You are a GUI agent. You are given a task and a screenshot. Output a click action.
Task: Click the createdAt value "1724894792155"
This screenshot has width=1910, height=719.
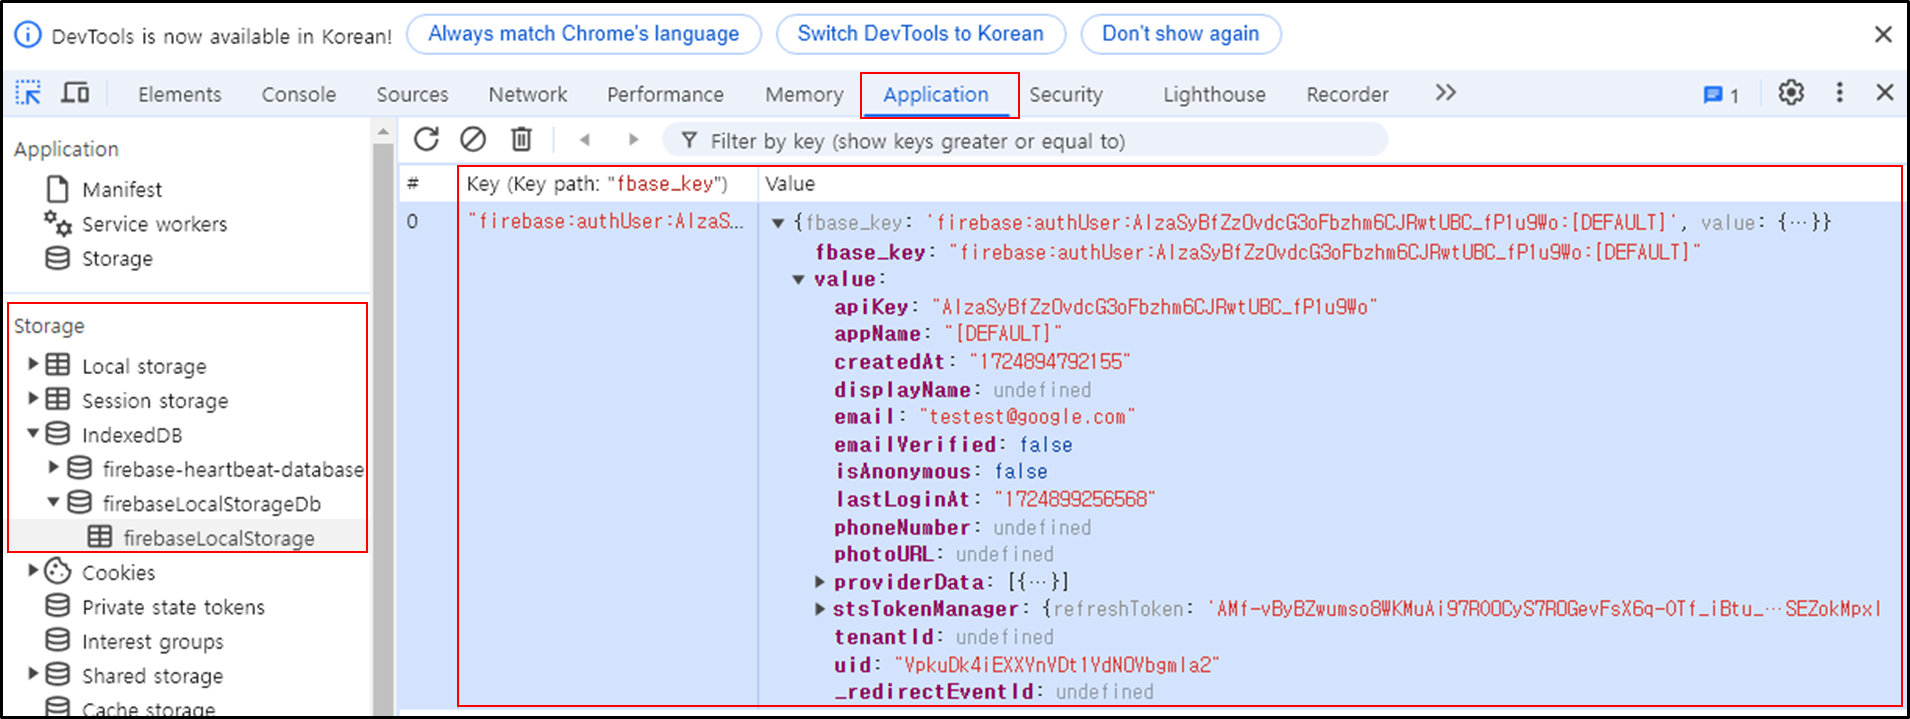coord(1049,361)
